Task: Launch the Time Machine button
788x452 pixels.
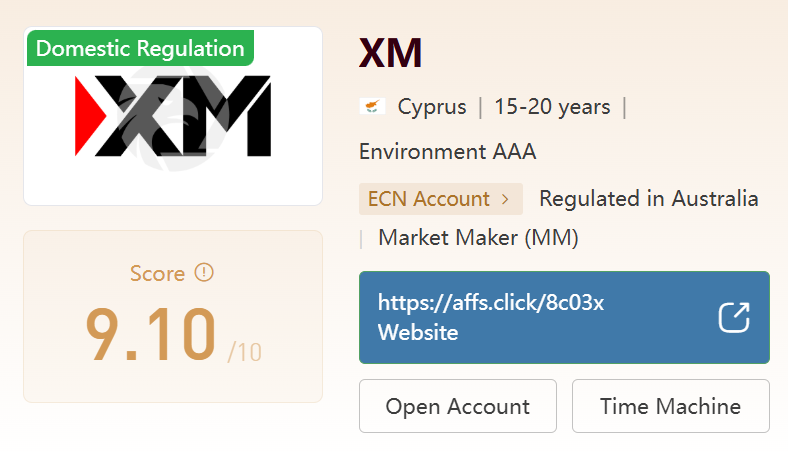Action: click(x=670, y=406)
